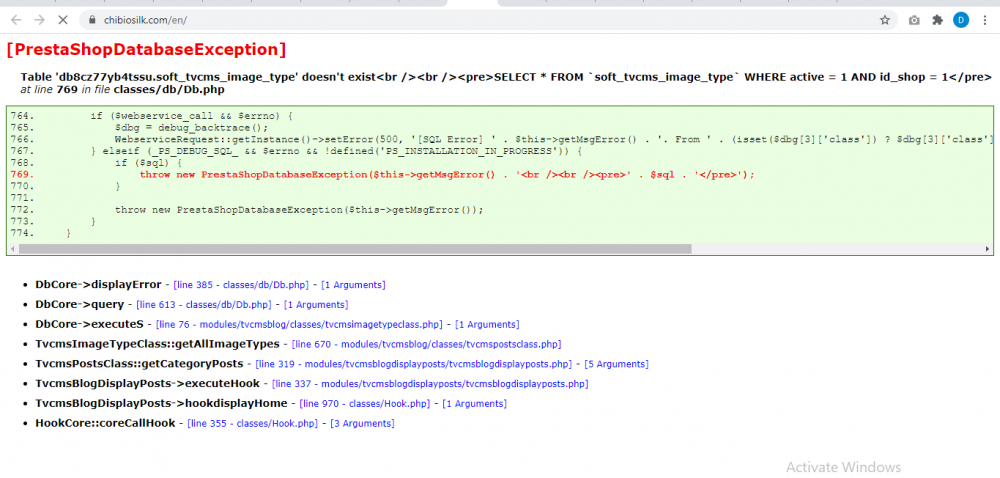Screen dimensions: 1000x478
Task: Click 'TvcmsPostsClass::getCategoryPosts' text
Action: (139, 364)
